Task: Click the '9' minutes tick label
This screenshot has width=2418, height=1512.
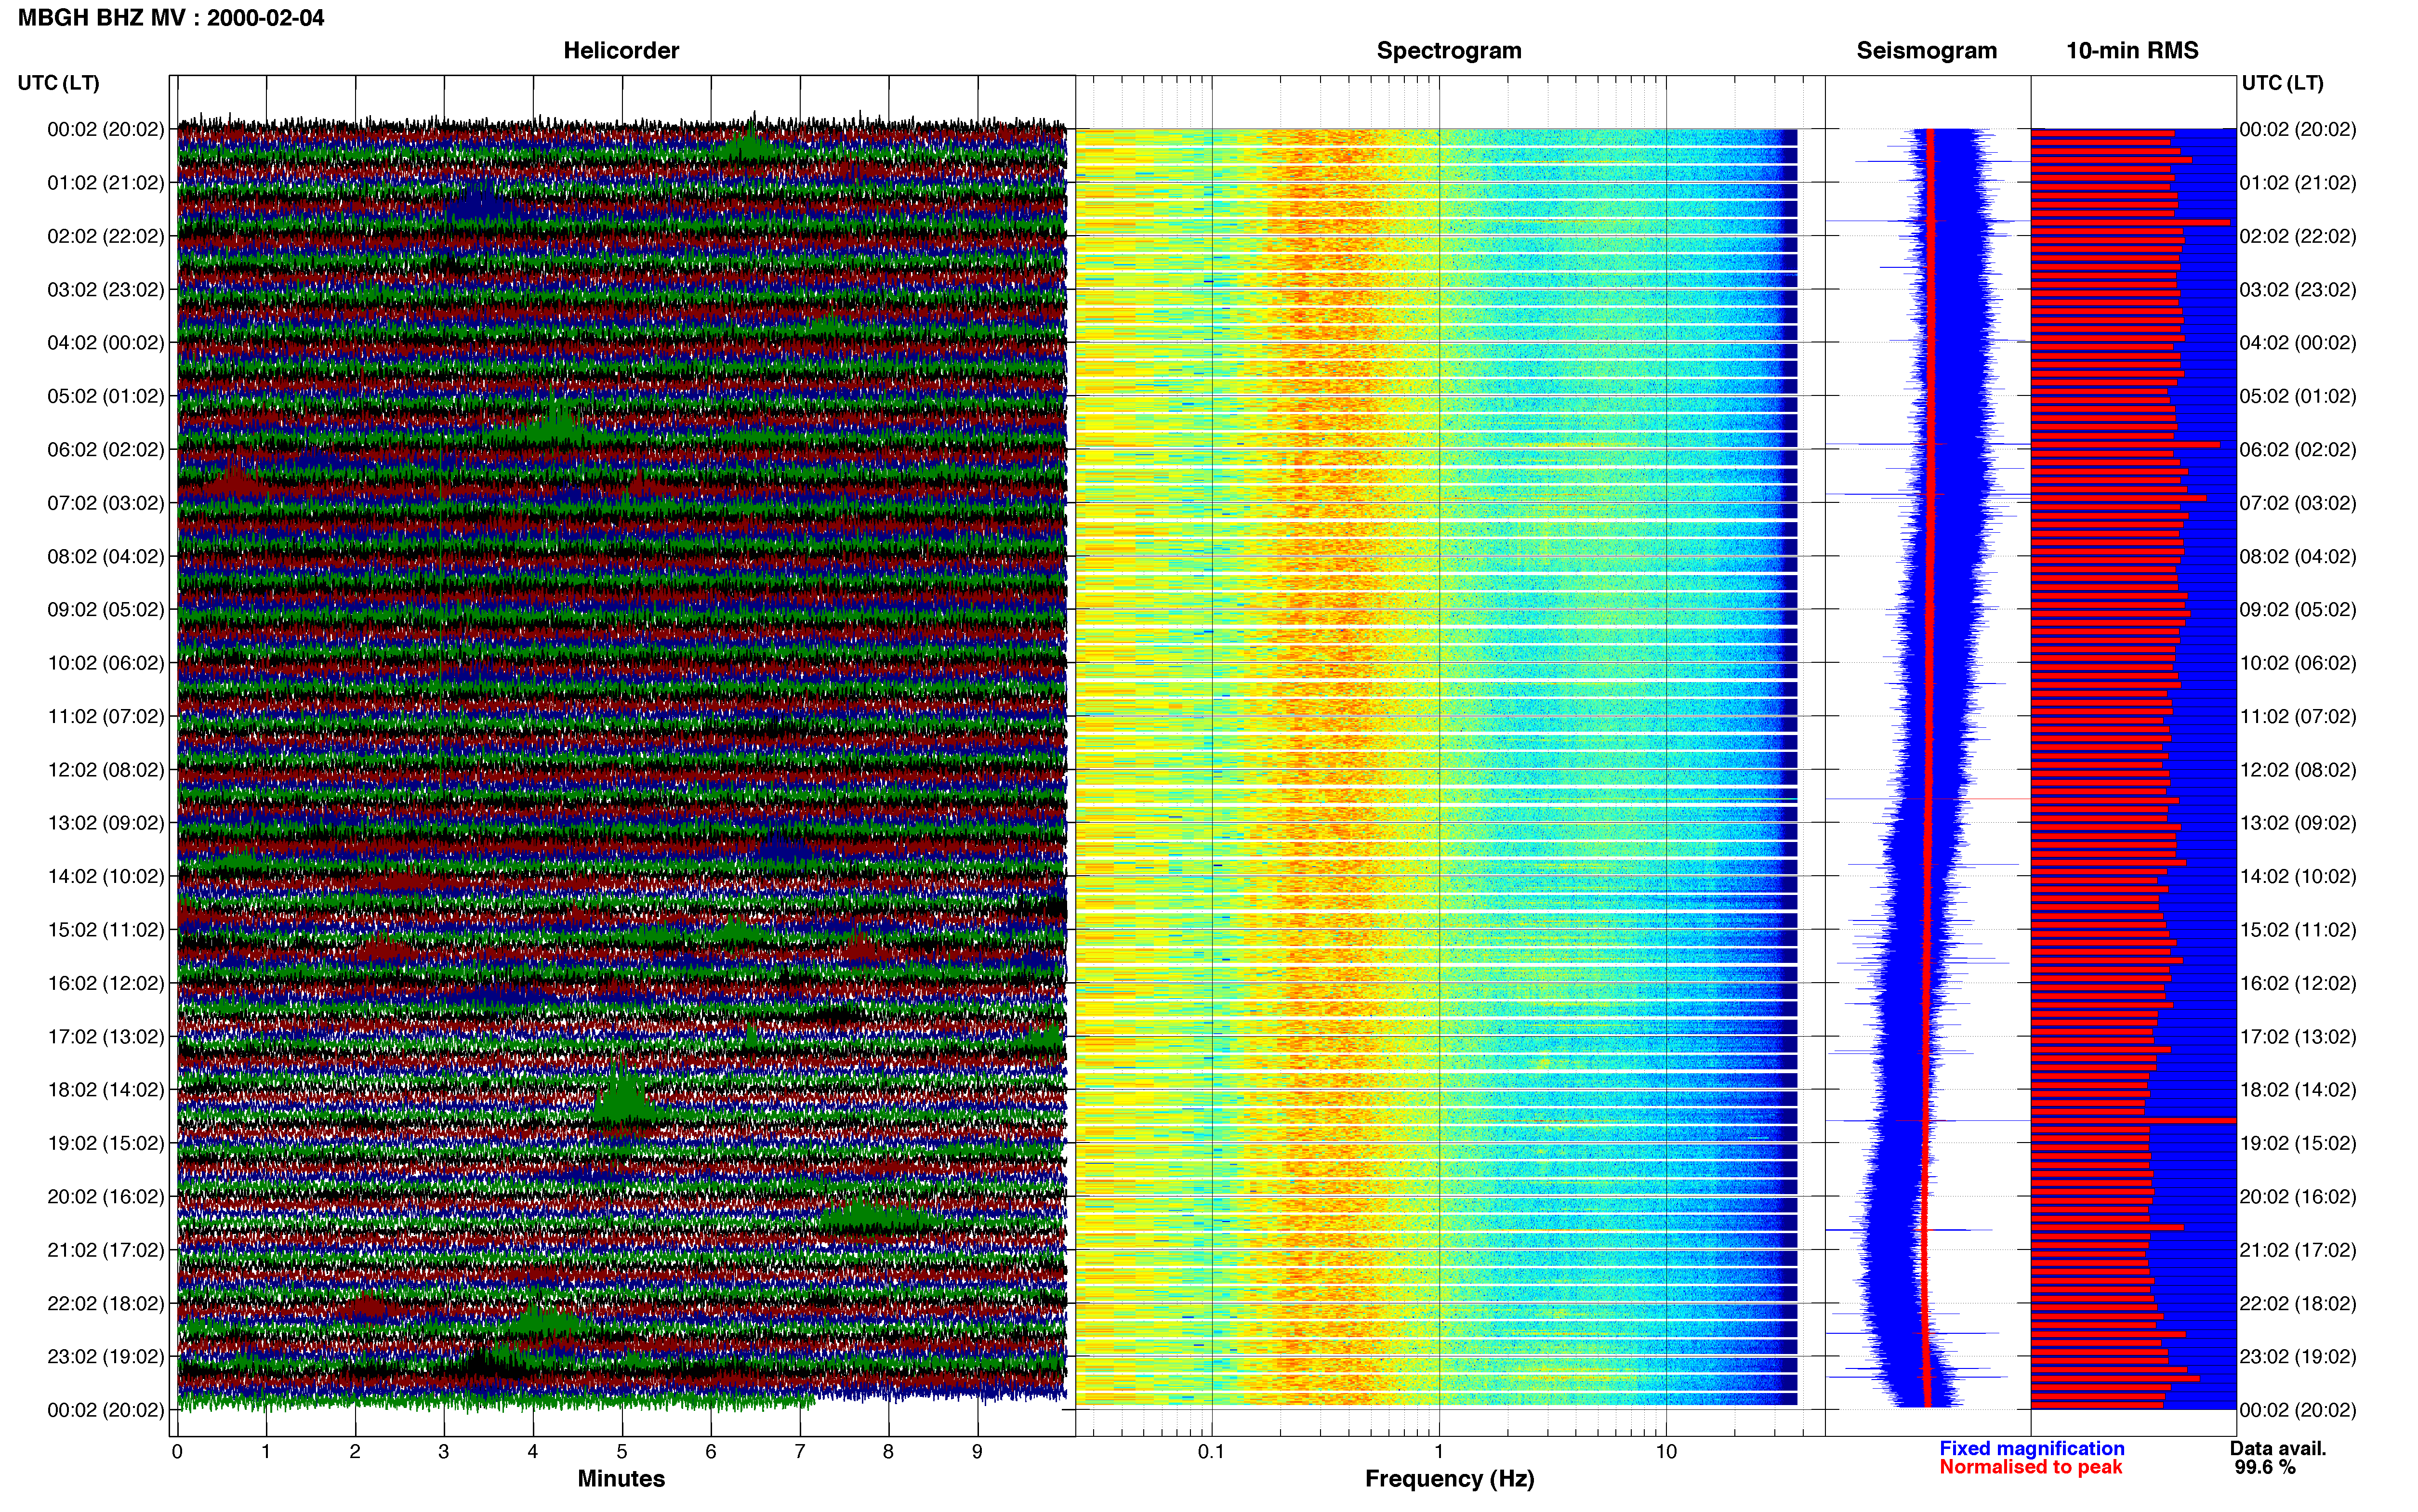Action: tap(977, 1452)
